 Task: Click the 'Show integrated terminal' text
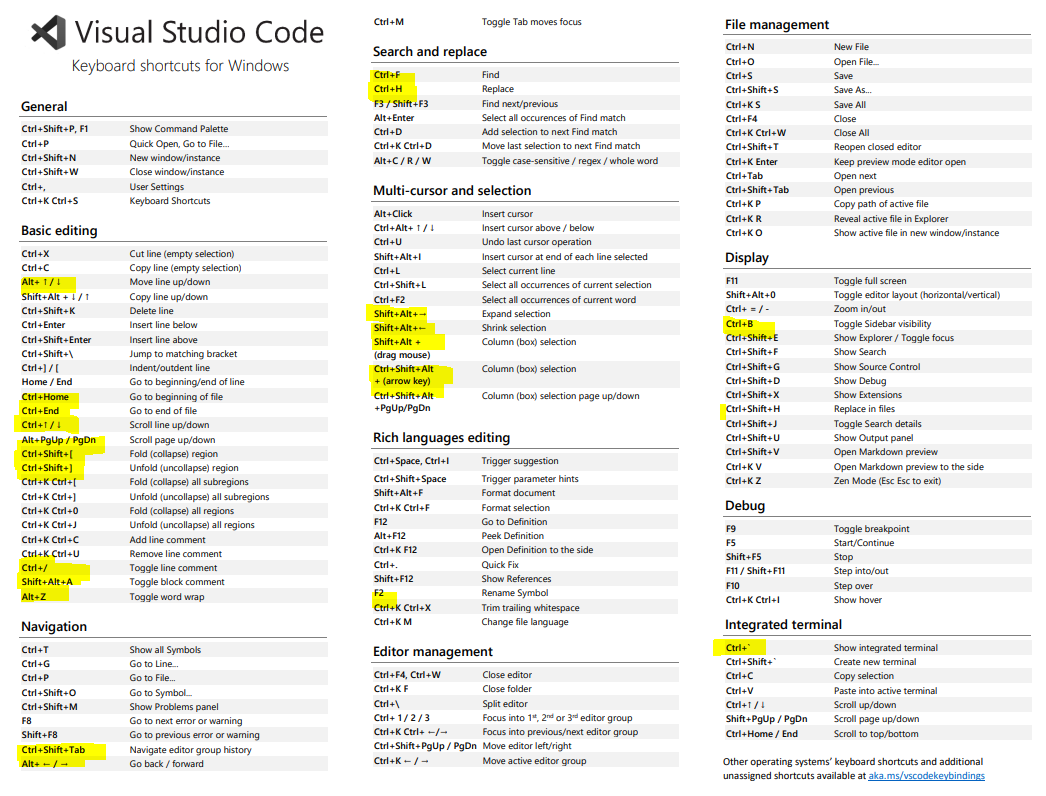click(886, 648)
